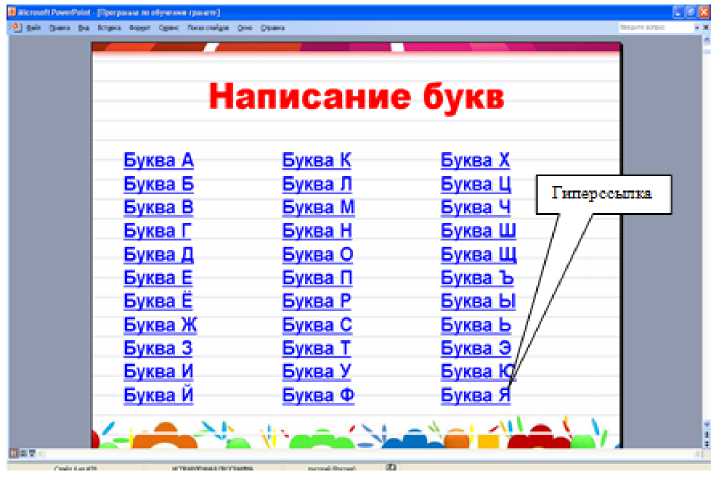The image size is (724, 481).
Task: Open the Окно menu
Action: point(245,28)
